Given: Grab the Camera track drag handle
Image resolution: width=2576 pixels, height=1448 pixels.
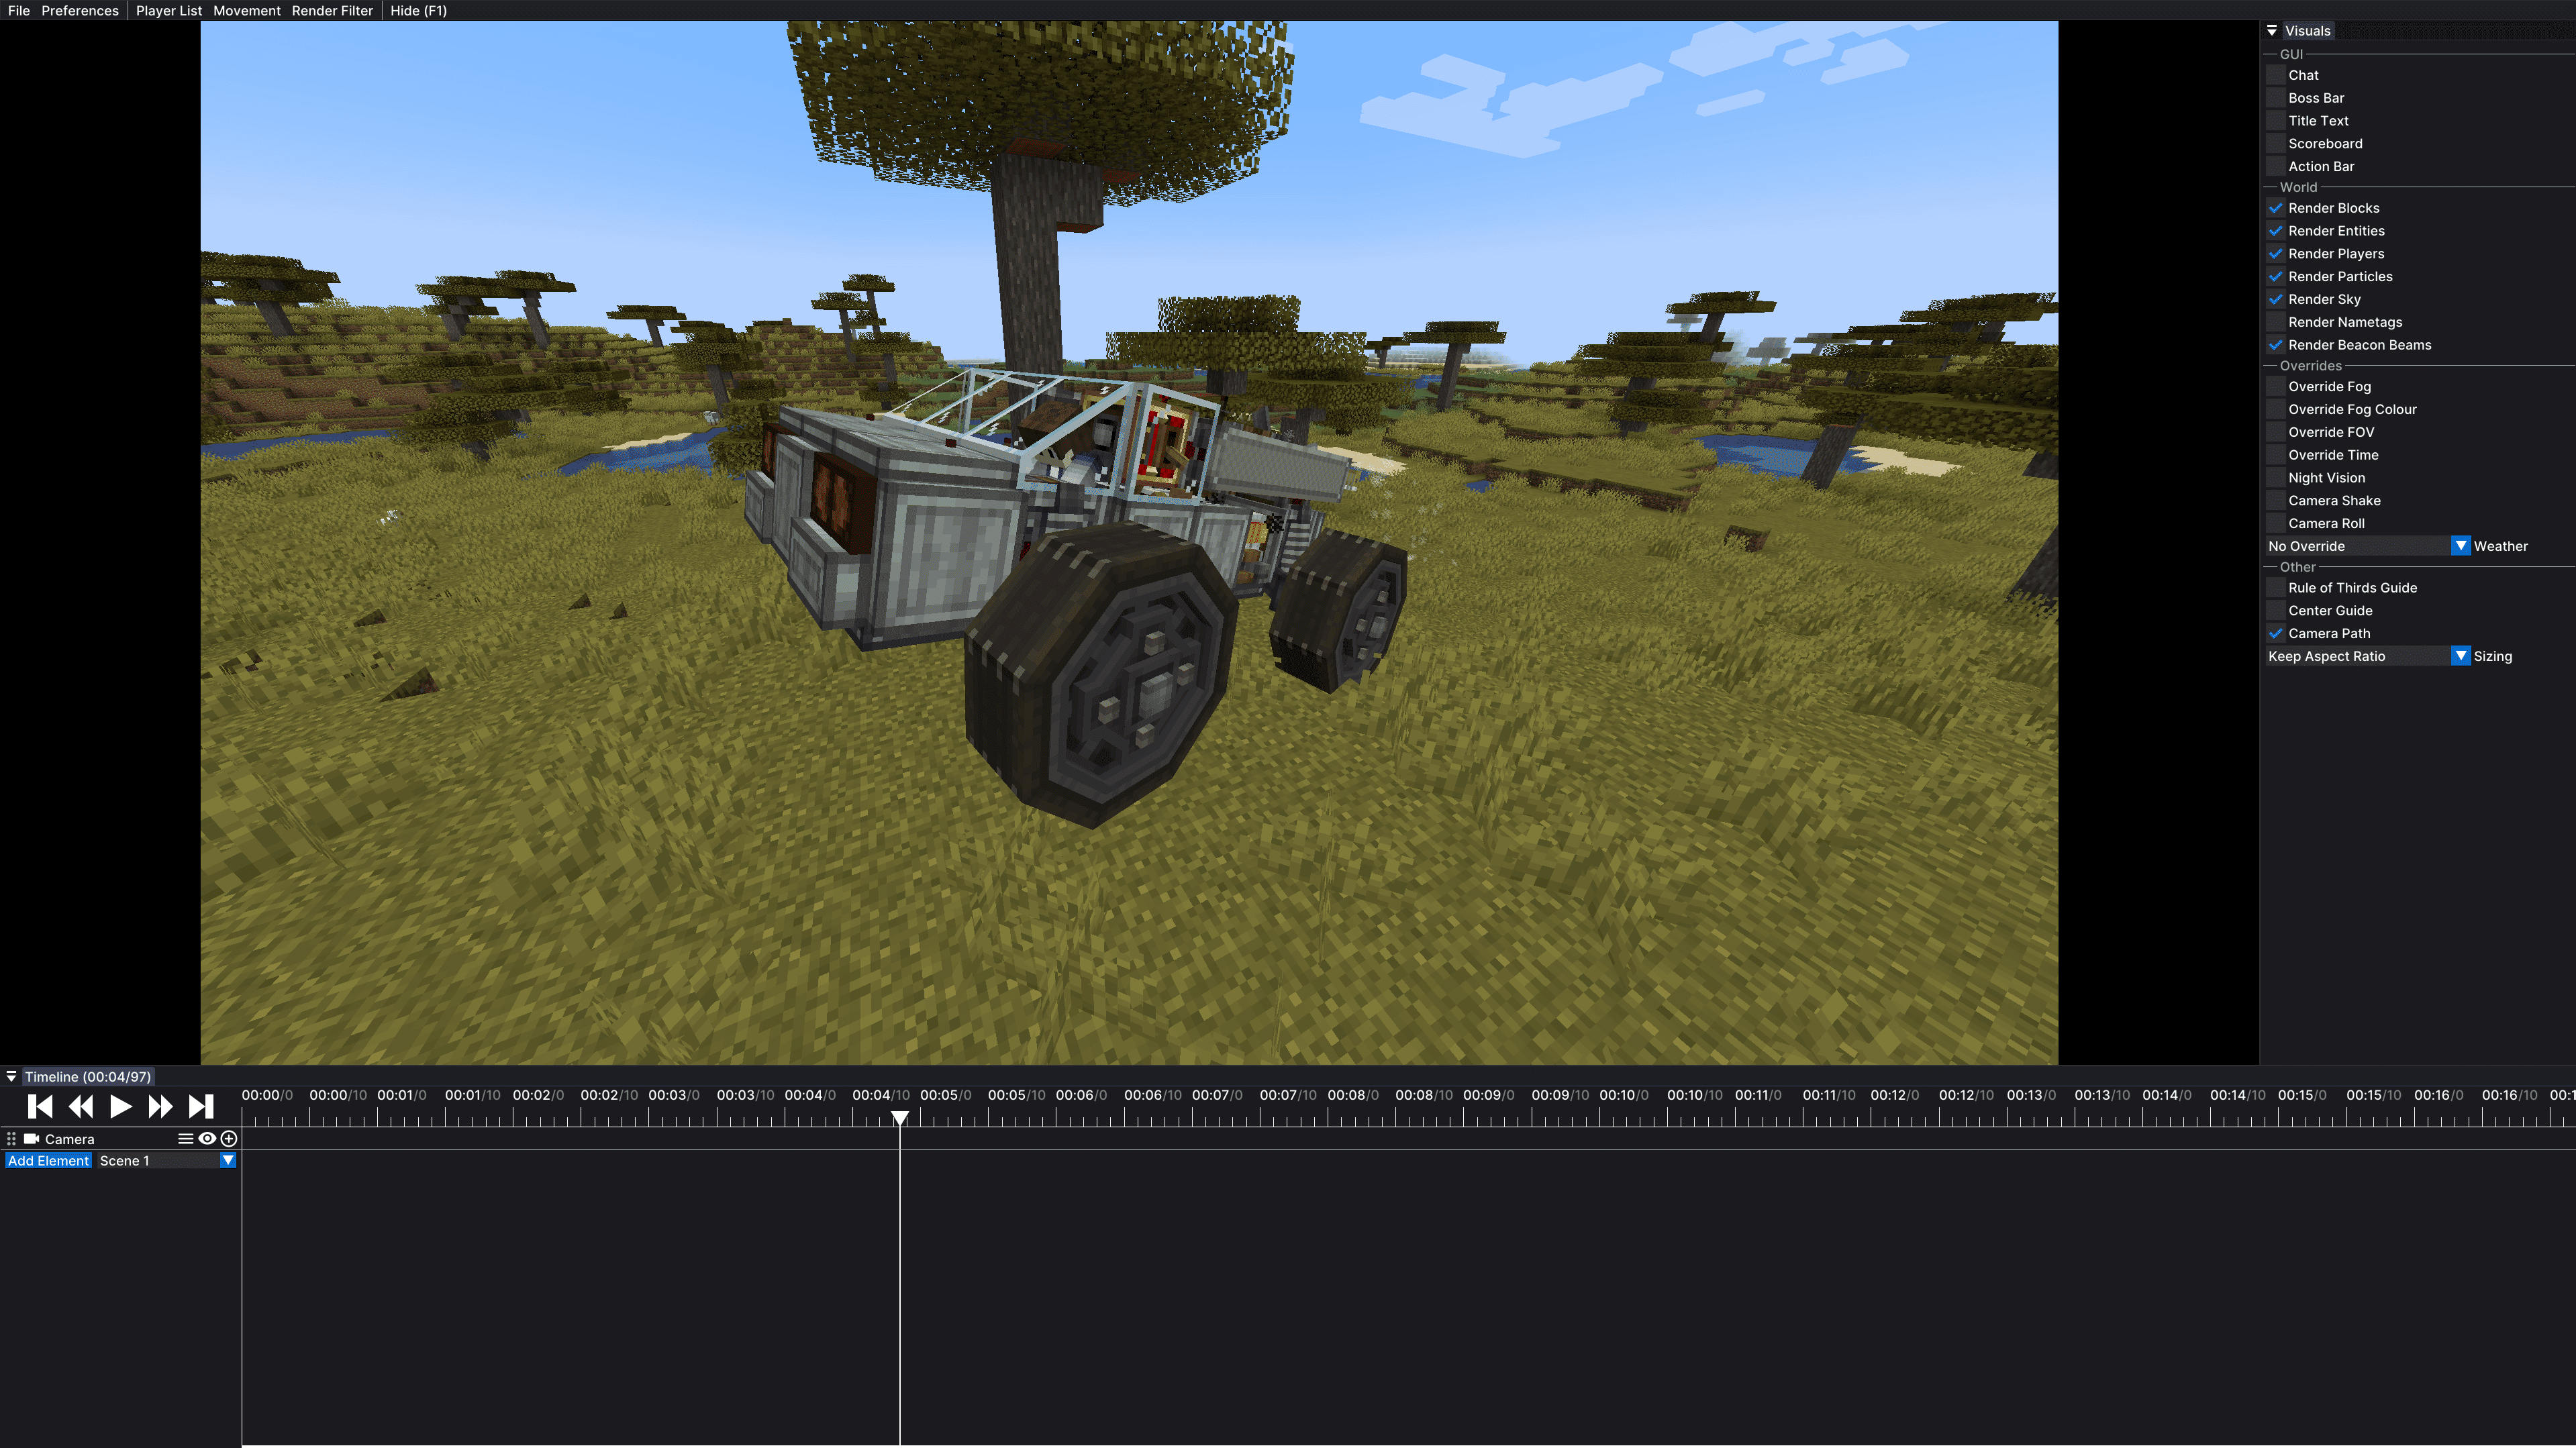Looking at the screenshot, I should [11, 1138].
